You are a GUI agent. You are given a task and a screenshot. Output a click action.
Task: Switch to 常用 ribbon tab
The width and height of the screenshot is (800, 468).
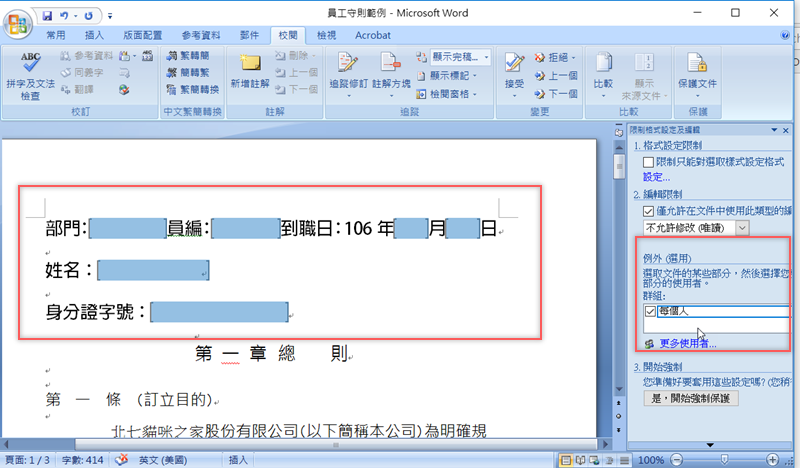(56, 35)
